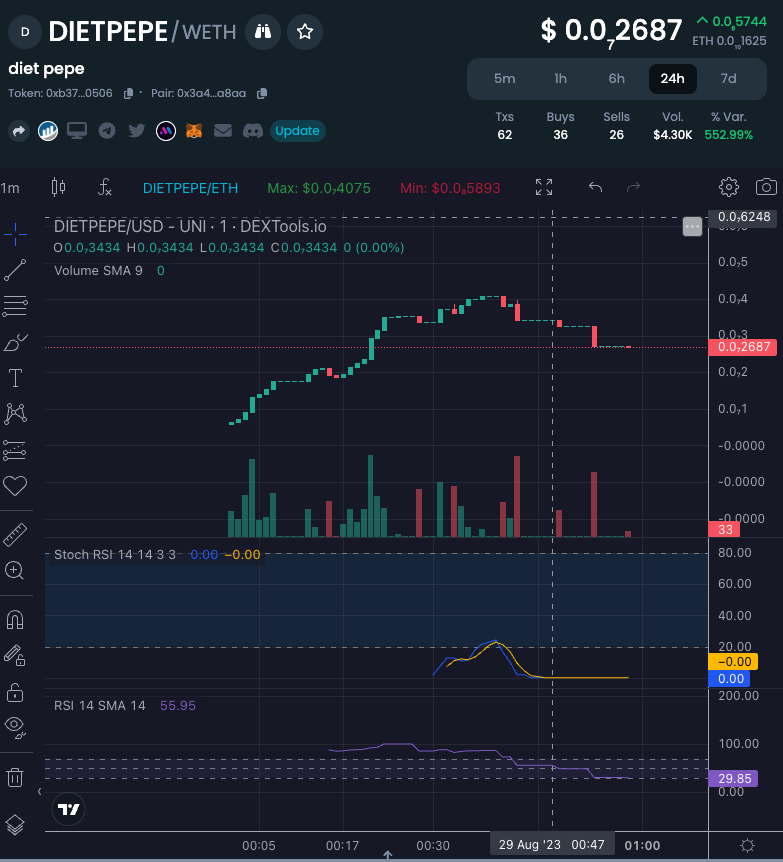Select the ruler measure tool
Screen dimensions: 783x862
(x=15, y=535)
